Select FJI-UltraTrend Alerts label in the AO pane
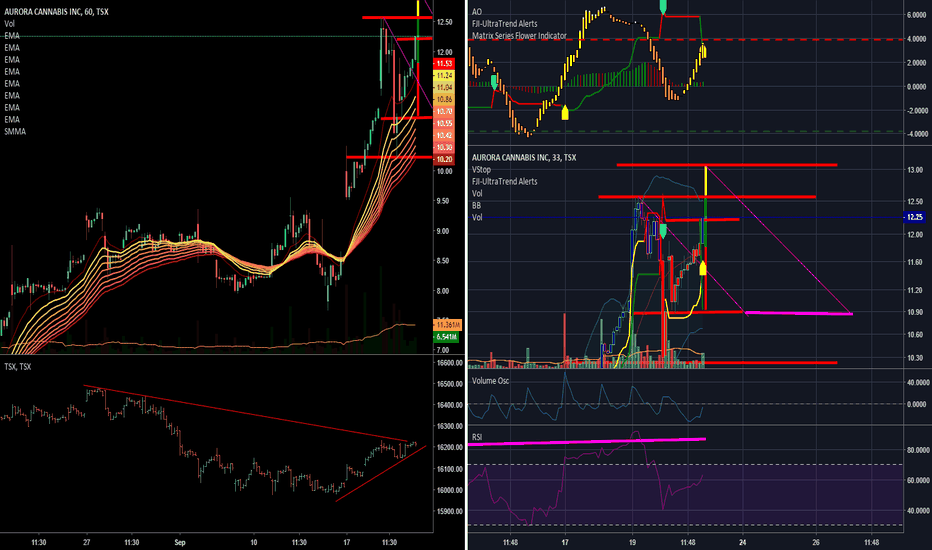This screenshot has width=932, height=550. point(505,24)
